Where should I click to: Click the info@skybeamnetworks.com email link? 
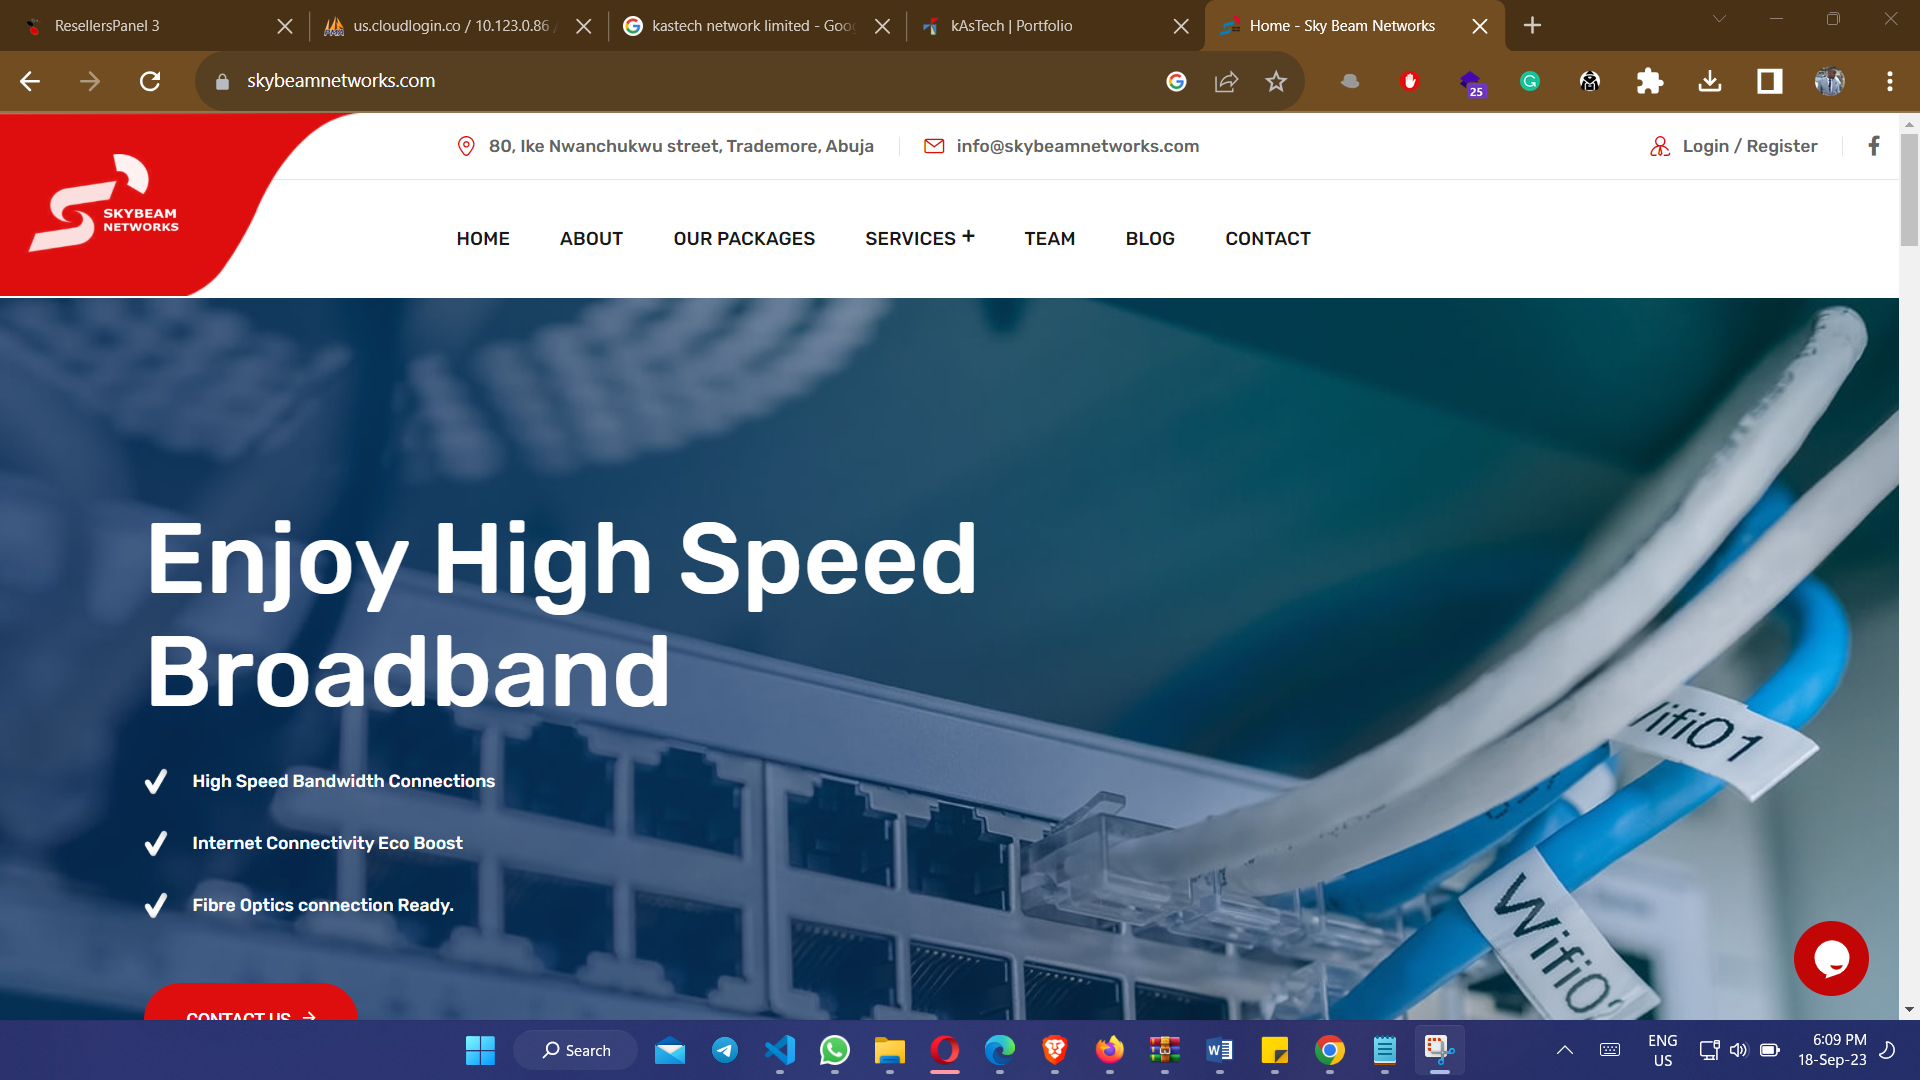[1077, 146]
